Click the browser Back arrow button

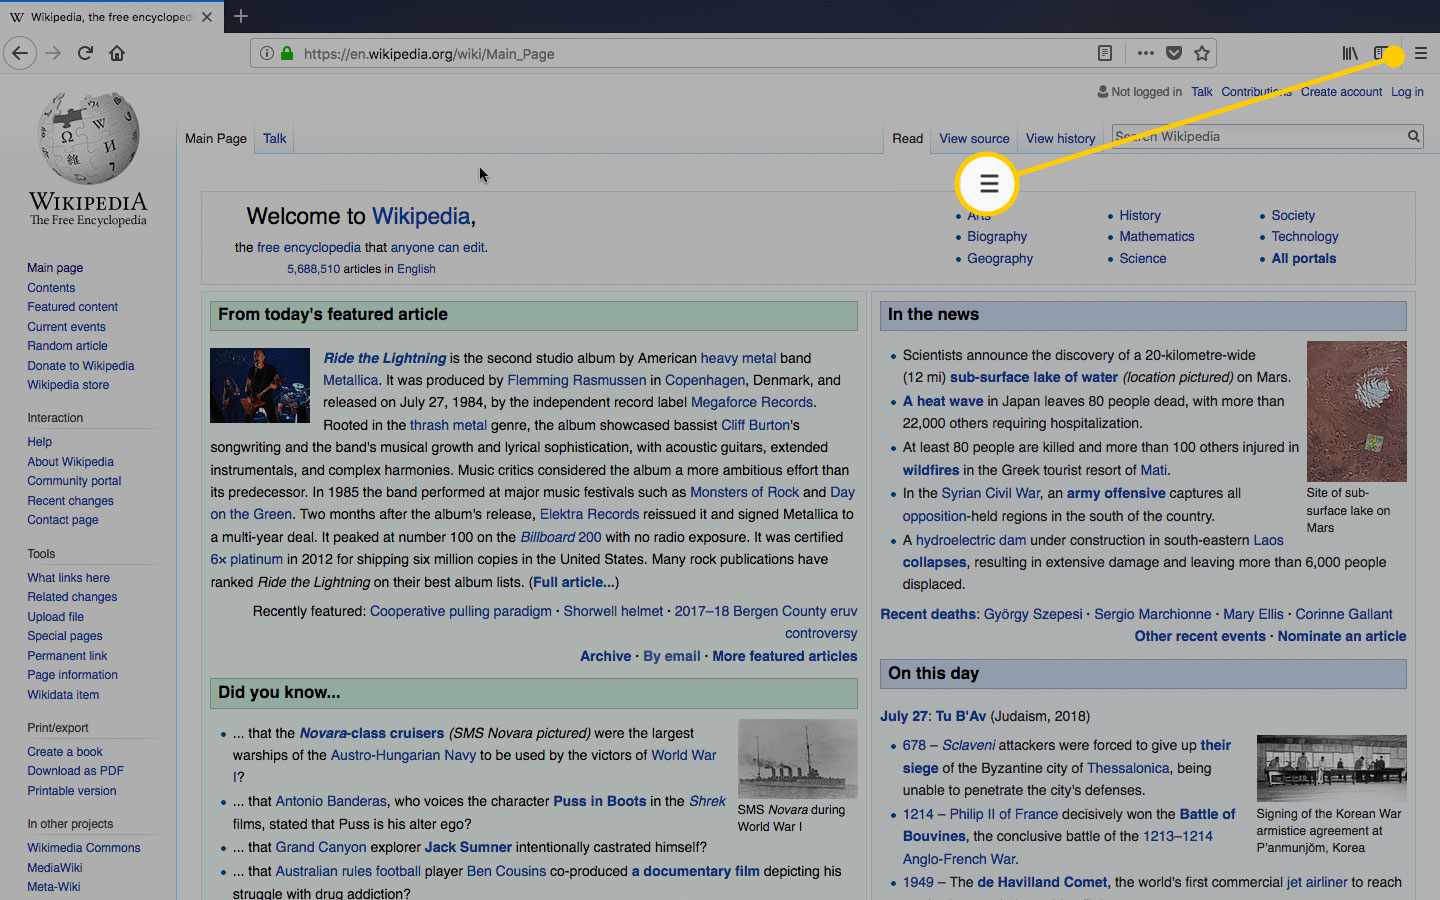(20, 54)
